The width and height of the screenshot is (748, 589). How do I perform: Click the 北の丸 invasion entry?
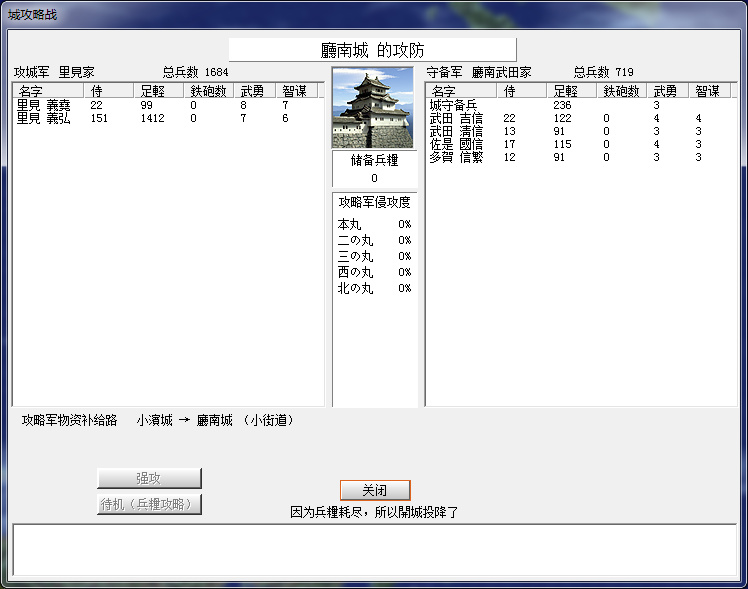(374, 288)
